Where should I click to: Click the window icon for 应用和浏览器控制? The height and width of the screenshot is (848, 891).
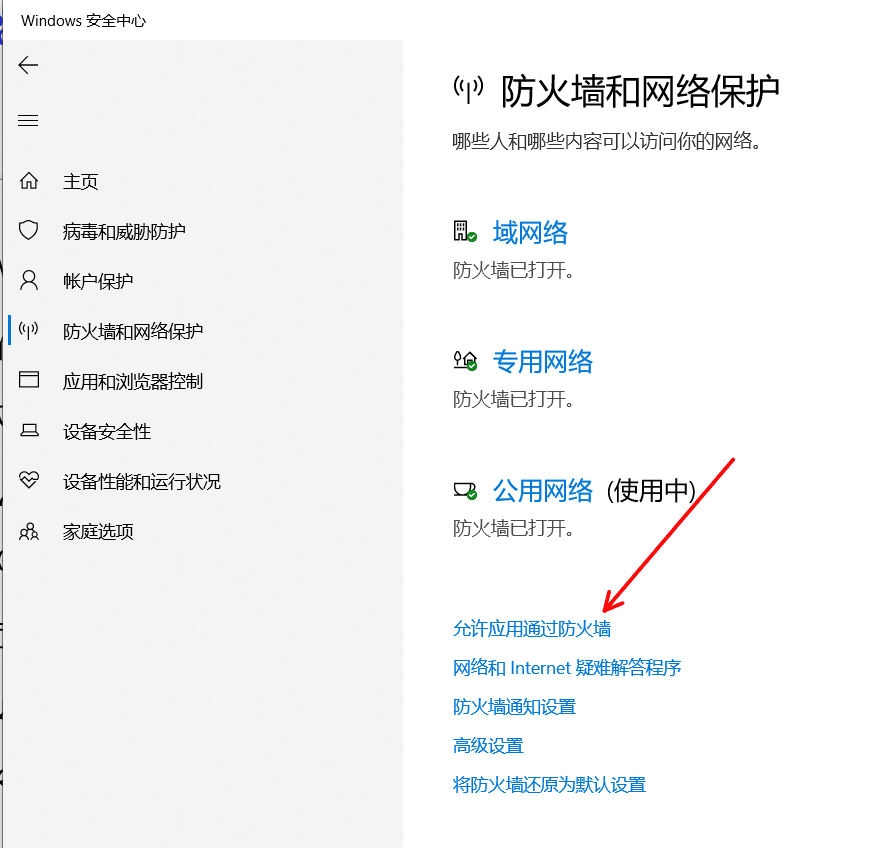pyautogui.click(x=29, y=380)
